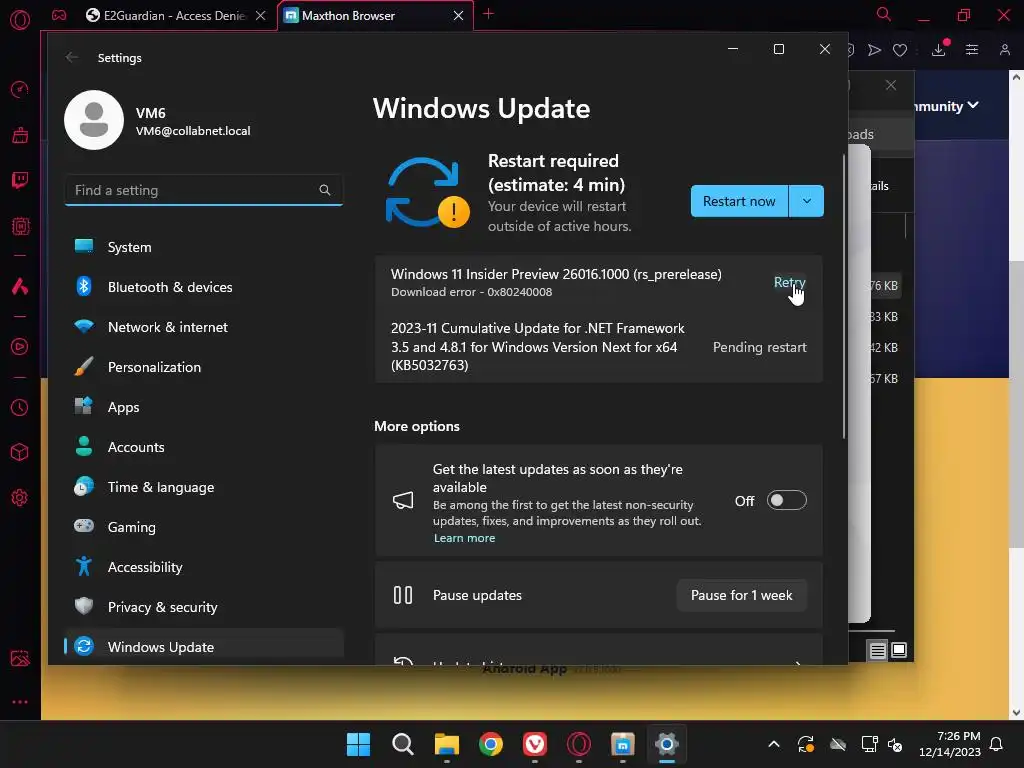This screenshot has height=768, width=1024.
Task: Open Extensions cube icon in Opera sidebar
Action: pyautogui.click(x=20, y=452)
